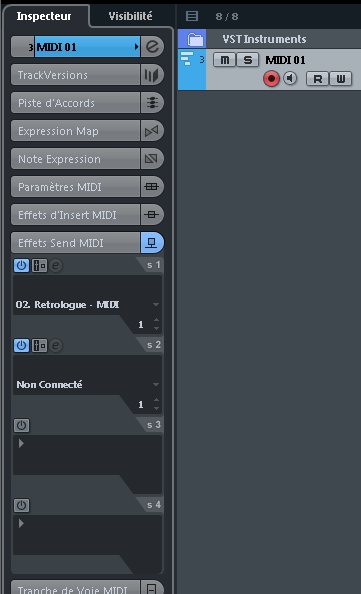The width and height of the screenshot is (361, 594).
Task: Click the Effets d'Insert MIDI icon
Action: [x=152, y=215]
